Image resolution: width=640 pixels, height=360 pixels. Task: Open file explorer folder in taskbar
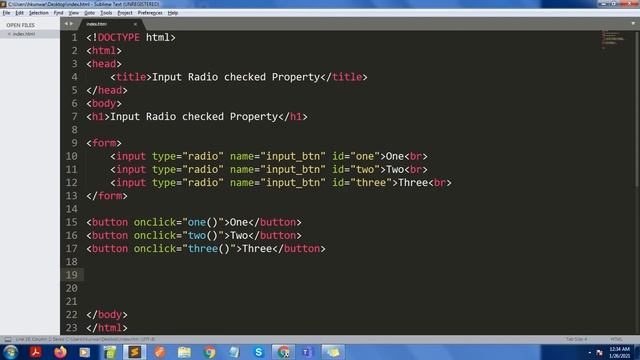(184, 352)
